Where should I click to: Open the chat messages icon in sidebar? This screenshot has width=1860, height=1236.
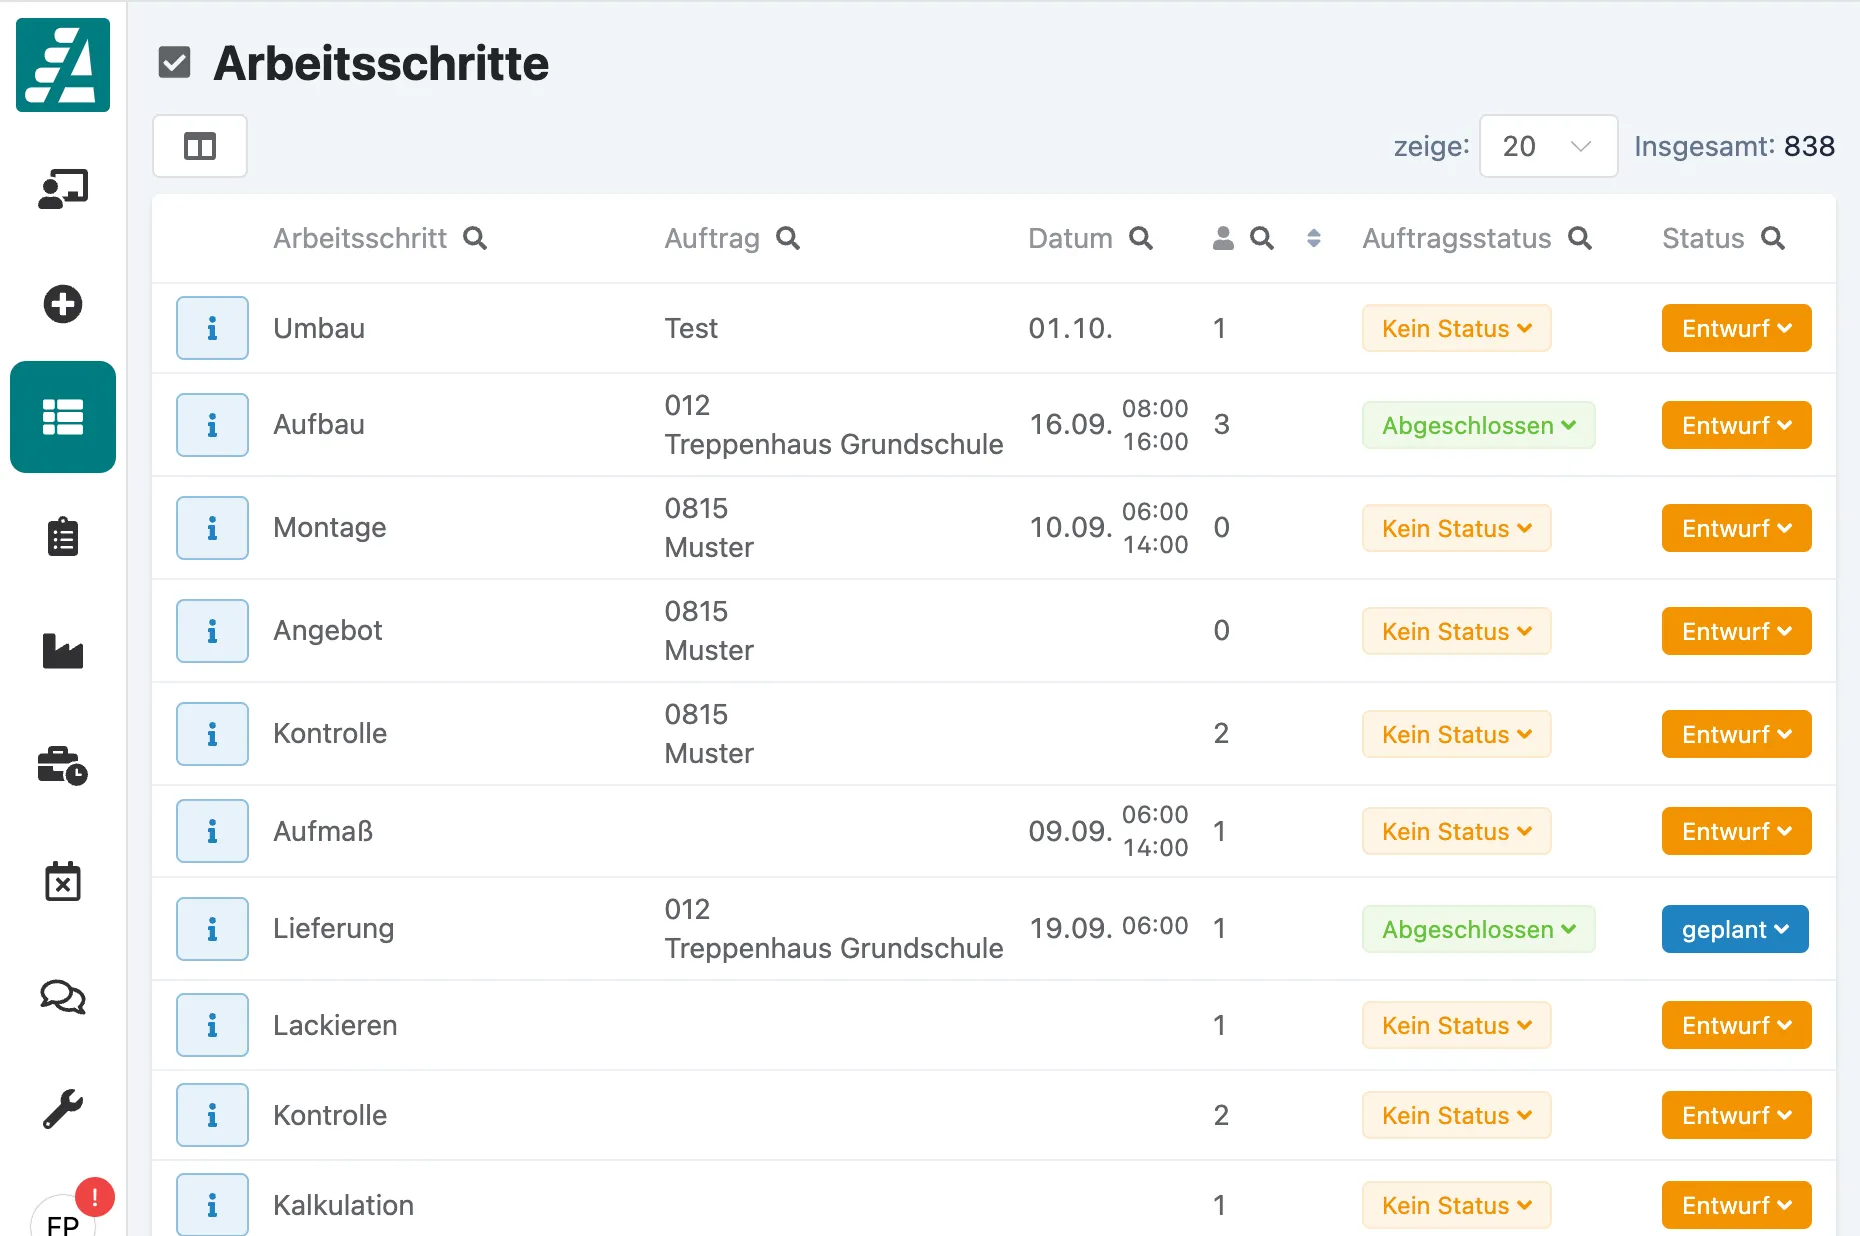click(62, 997)
